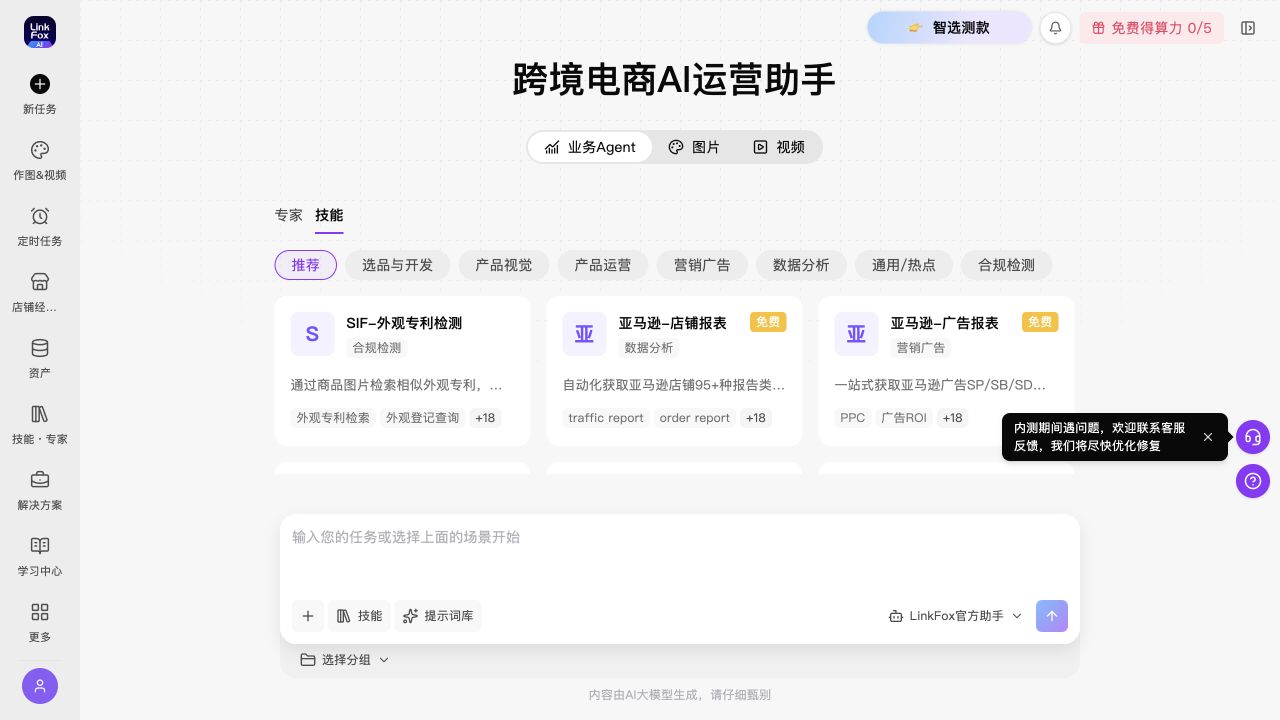The width and height of the screenshot is (1280, 720).
Task: Open 定时任务 alarm clock icon
Action: [x=40, y=216]
